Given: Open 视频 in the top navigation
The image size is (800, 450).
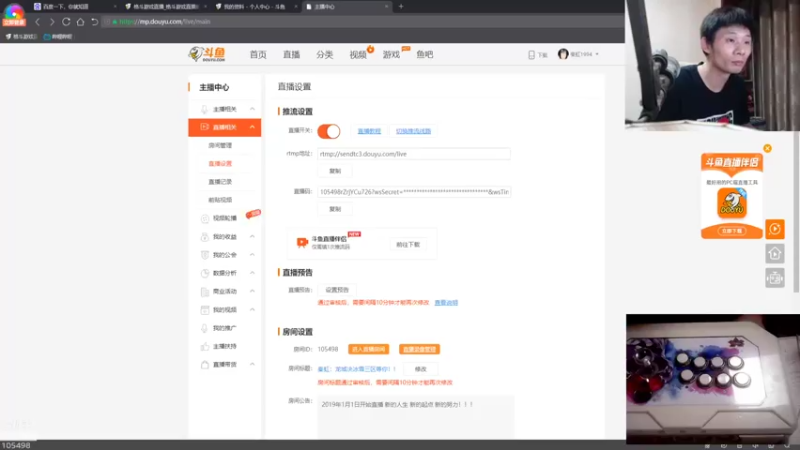Looking at the screenshot, I should (x=358, y=55).
